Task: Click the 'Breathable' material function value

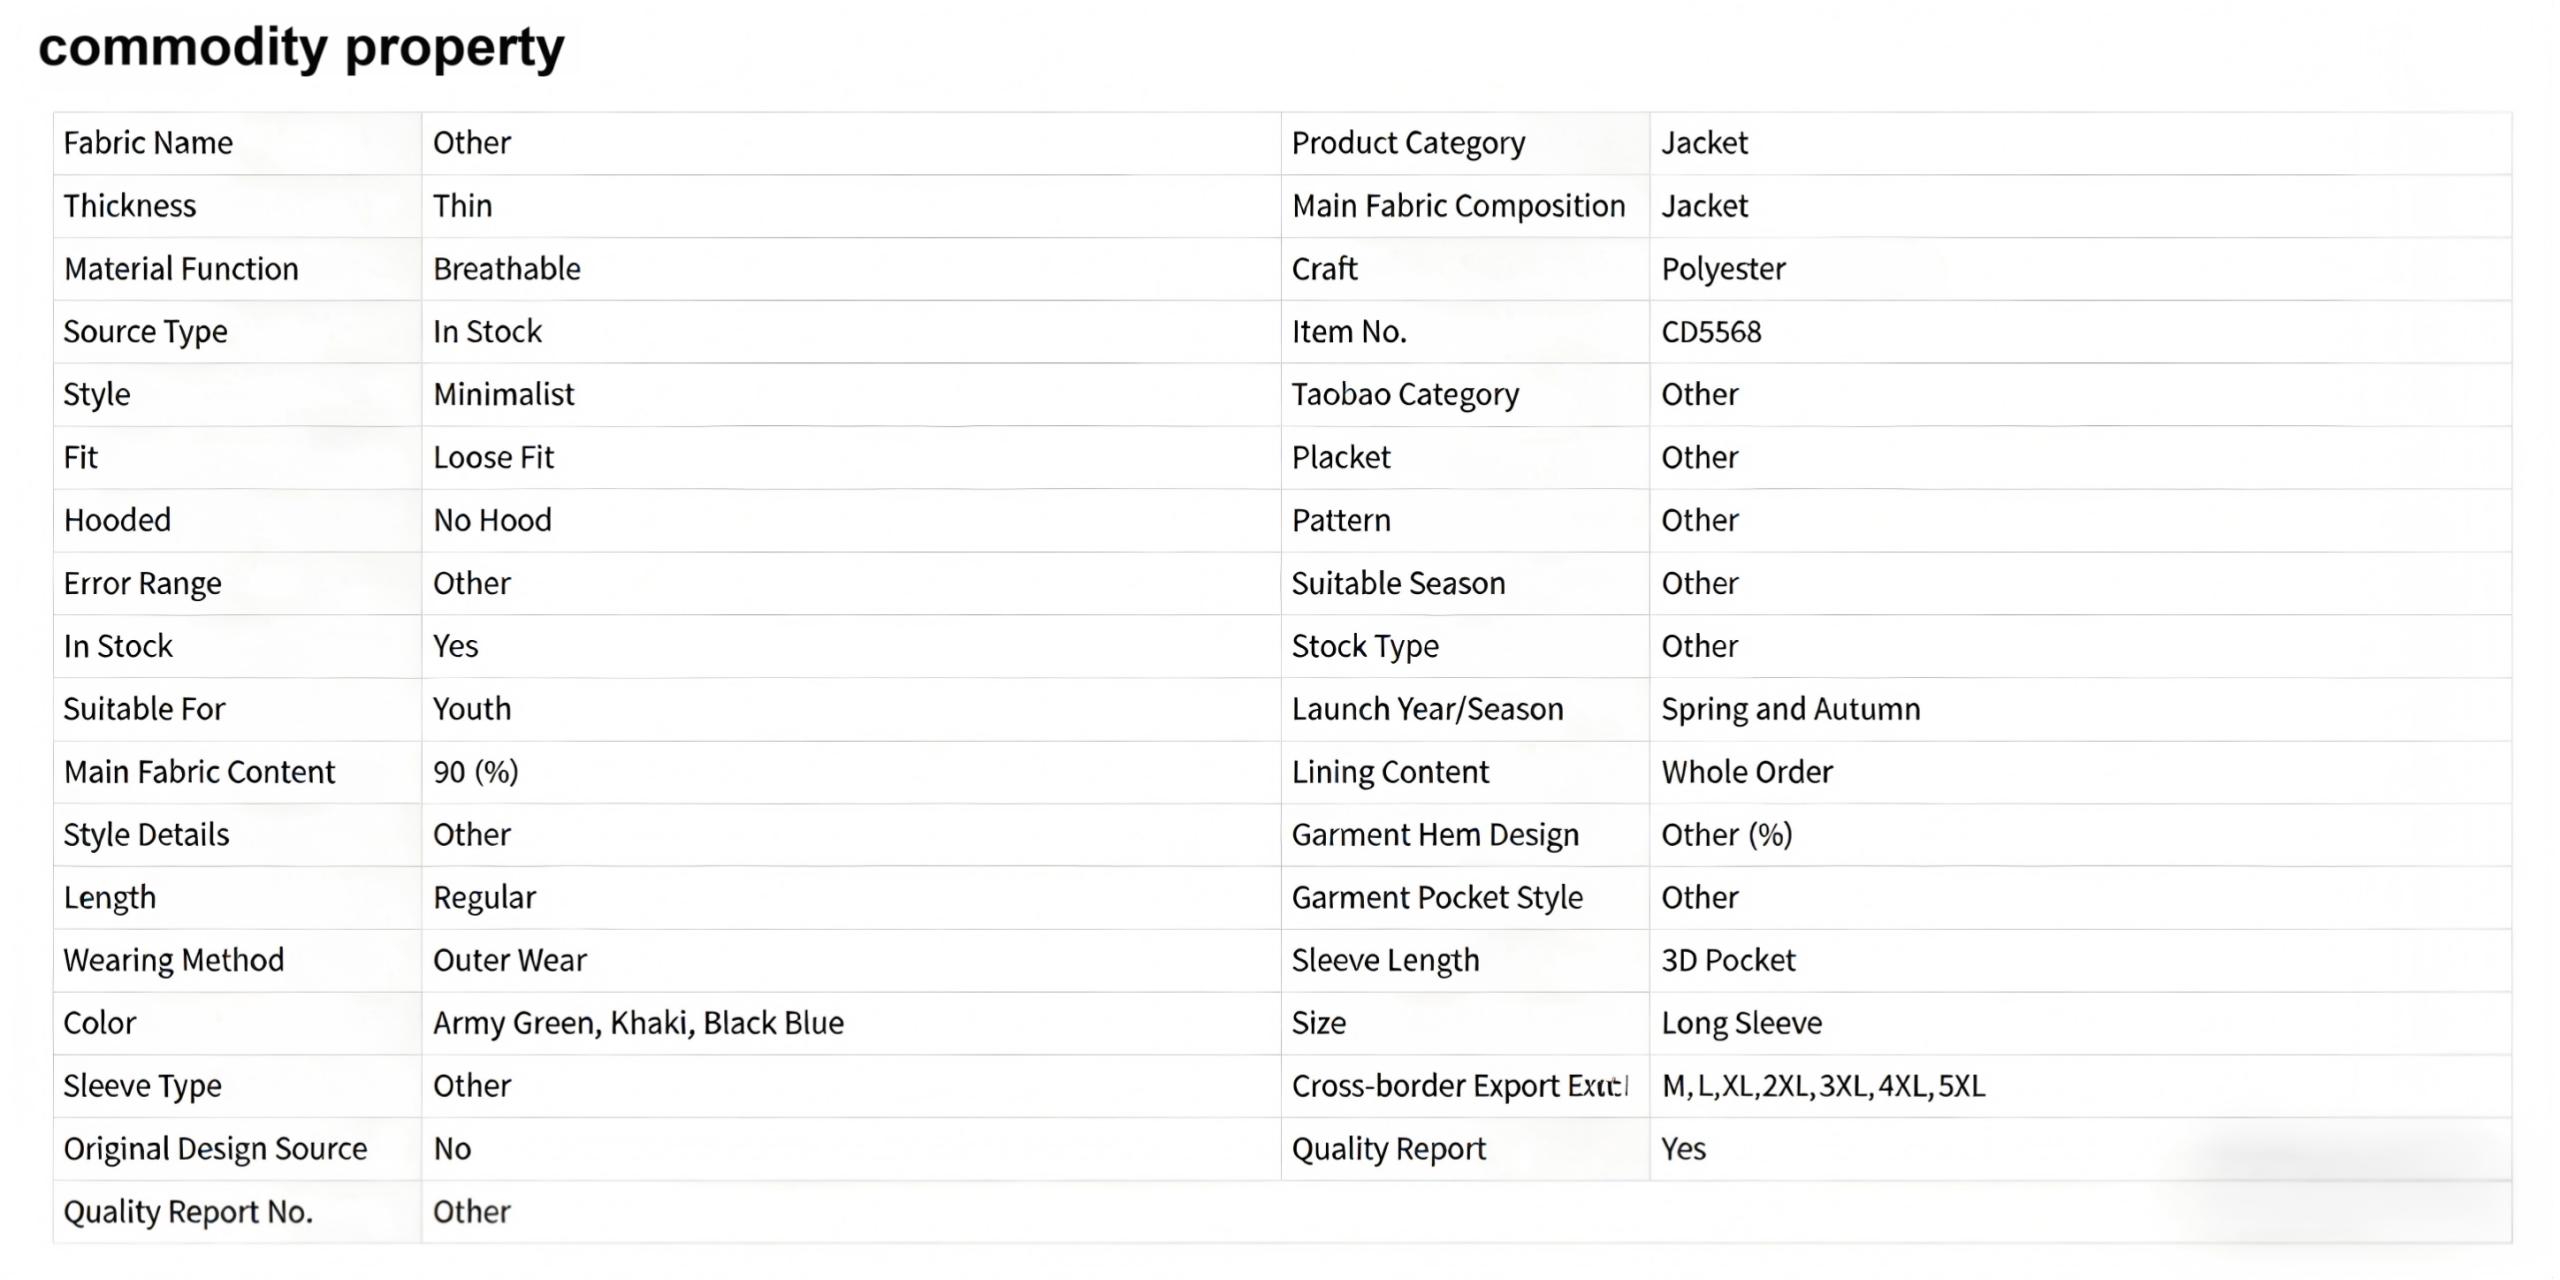Action: pos(507,269)
